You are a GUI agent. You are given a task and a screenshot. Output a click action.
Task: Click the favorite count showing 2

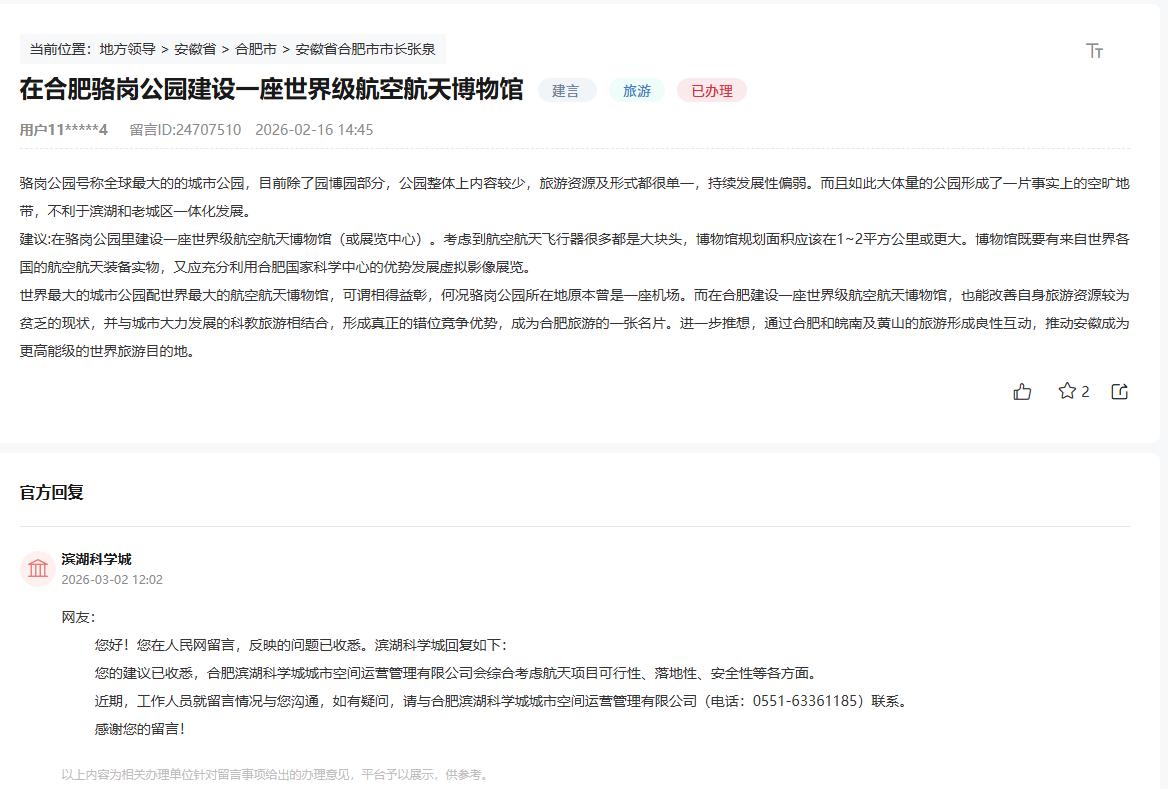(x=1084, y=392)
